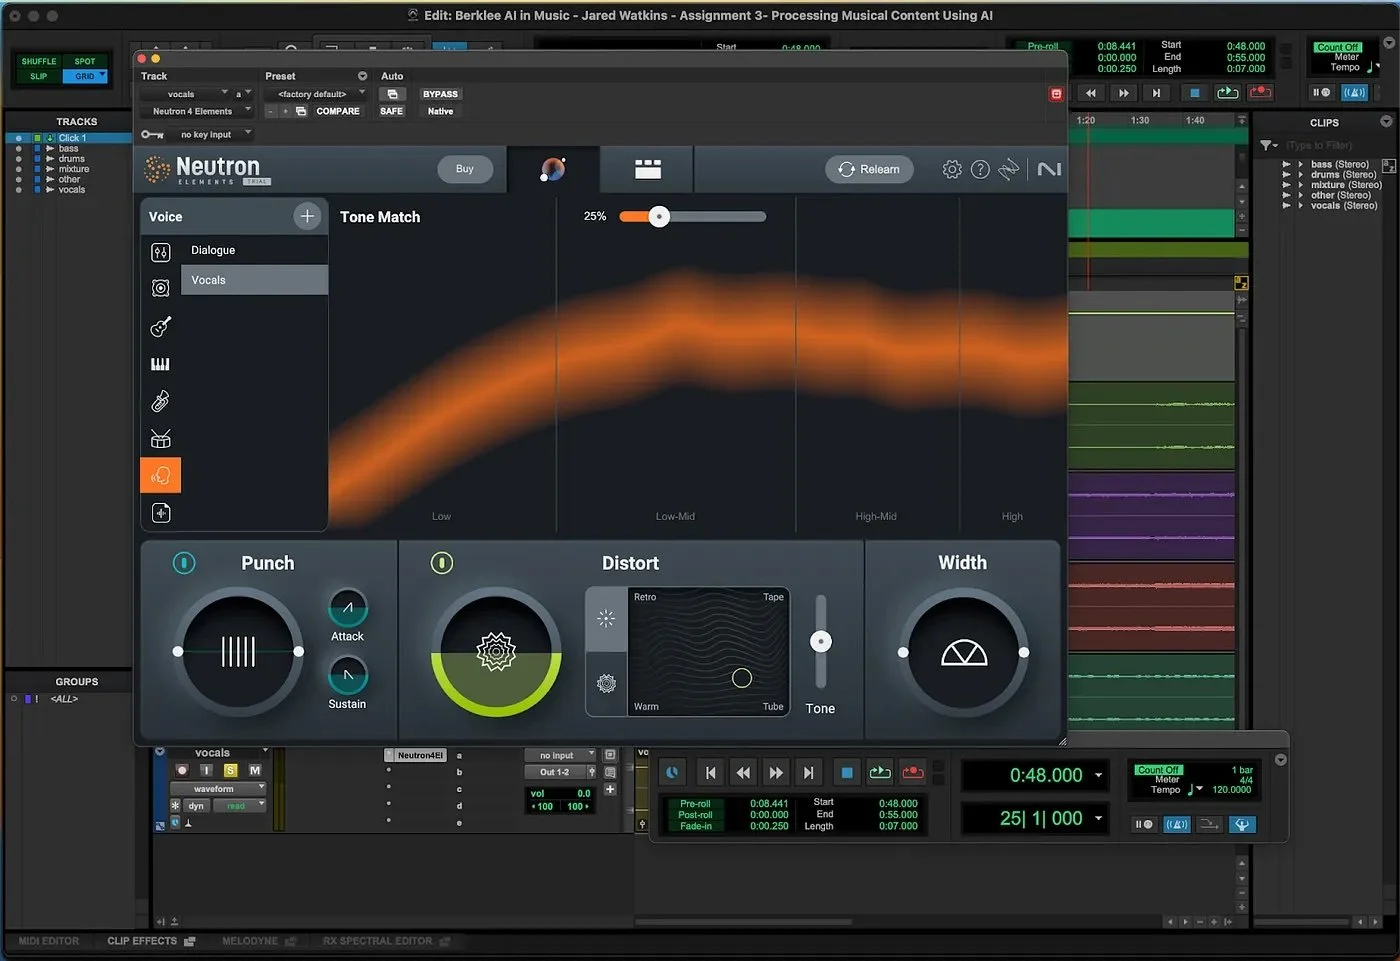Toggle automation SAFE button

click(x=392, y=111)
